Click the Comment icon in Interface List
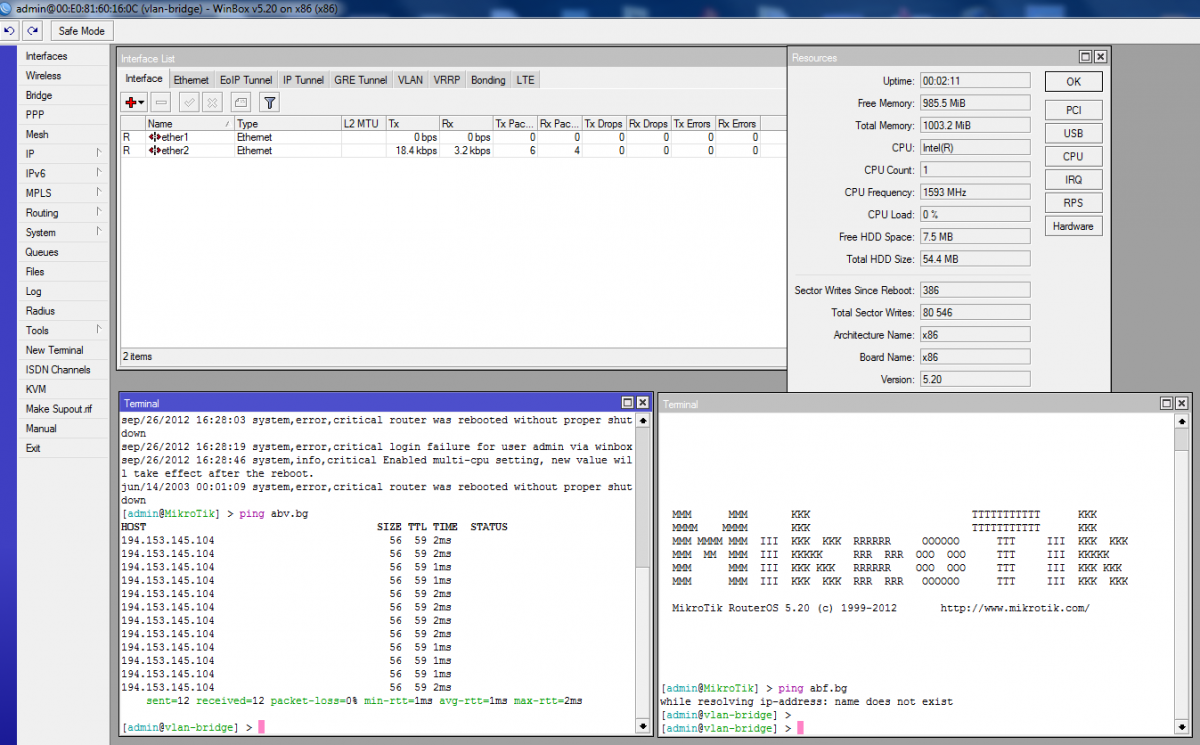The height and width of the screenshot is (745, 1200). coord(240,102)
